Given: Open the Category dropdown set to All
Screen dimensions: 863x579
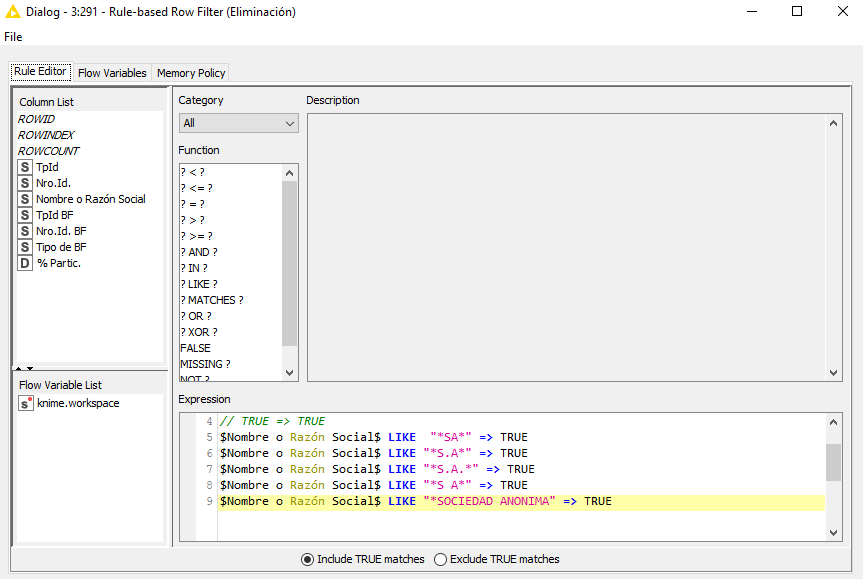Looking at the screenshot, I should [x=238, y=123].
